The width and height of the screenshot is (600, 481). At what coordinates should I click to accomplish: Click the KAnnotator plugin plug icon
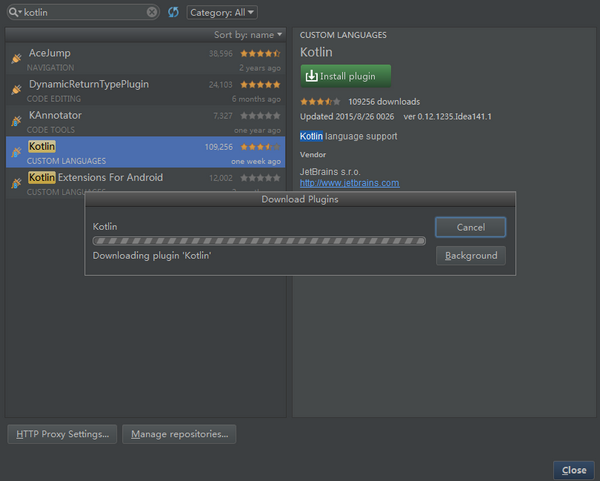point(16,121)
